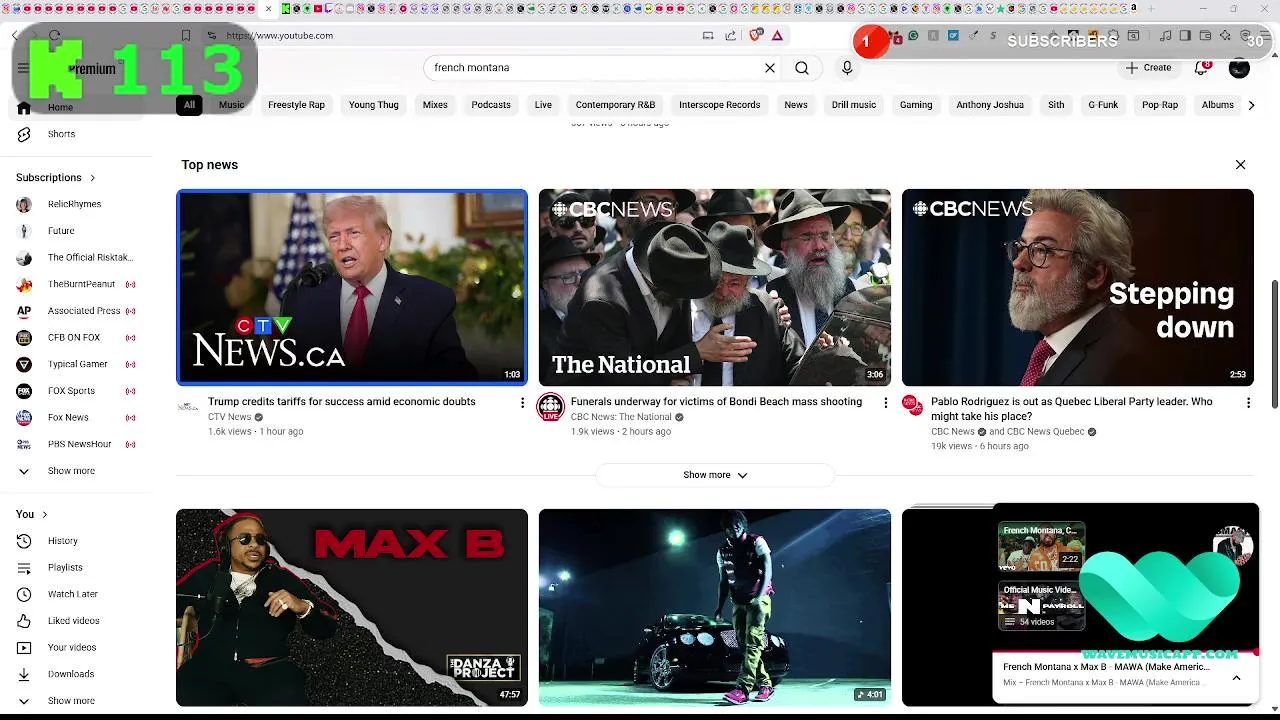Open title Trump credits tariffs for success
The image size is (1280, 720).
342,402
